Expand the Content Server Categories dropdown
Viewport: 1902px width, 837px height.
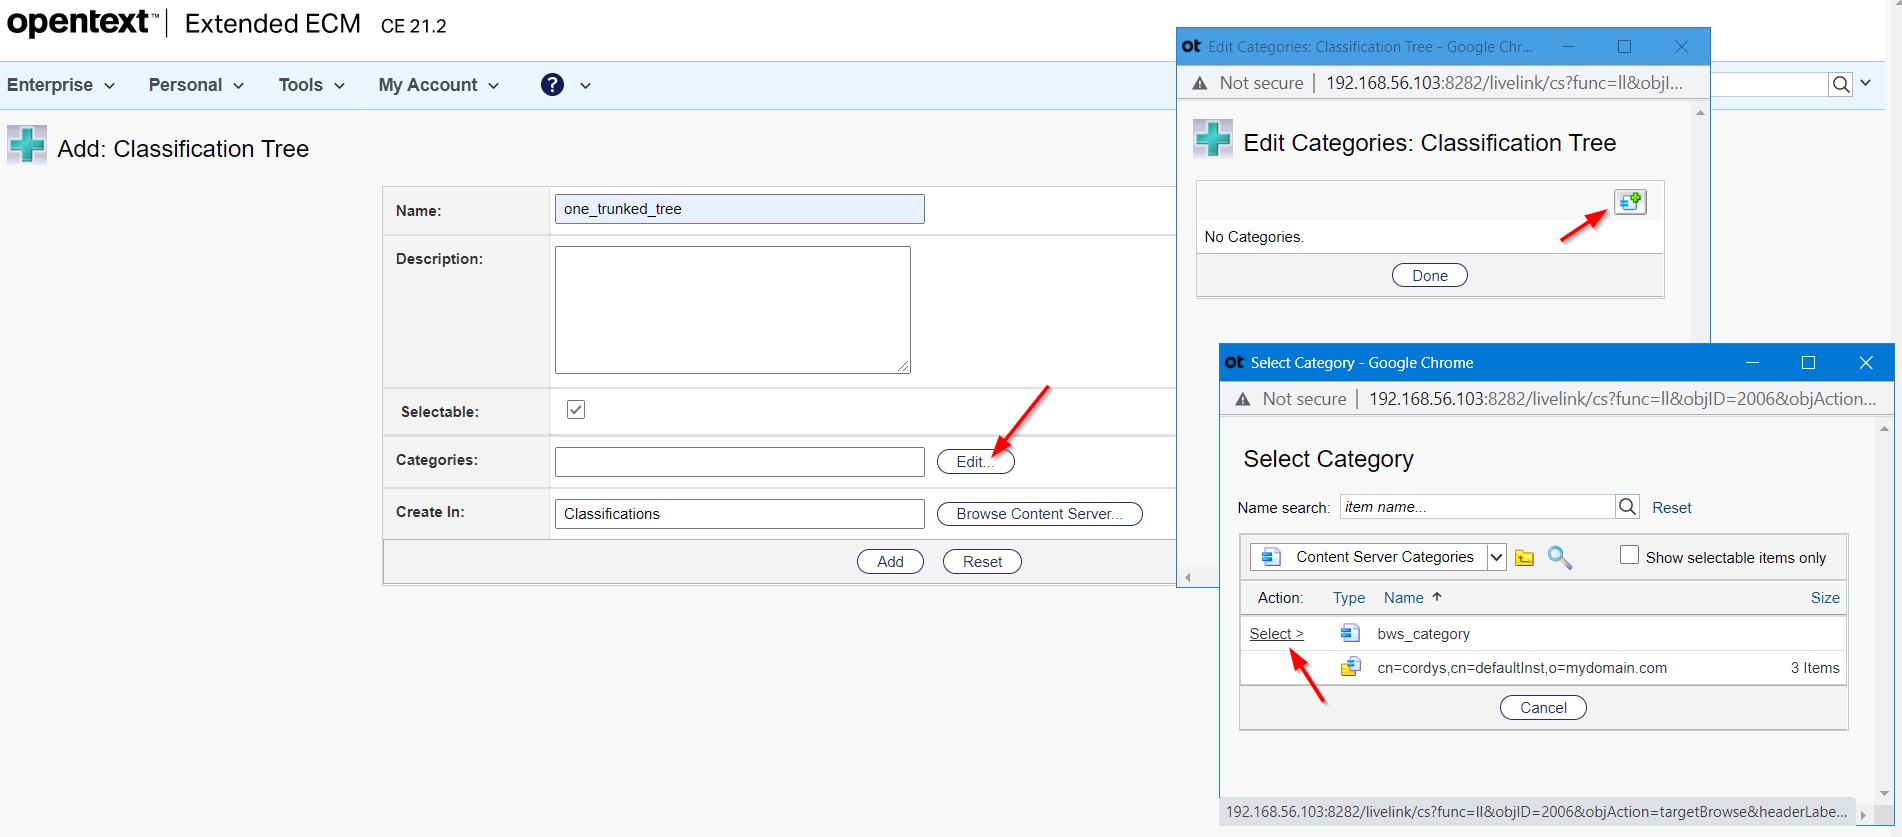pos(1496,558)
